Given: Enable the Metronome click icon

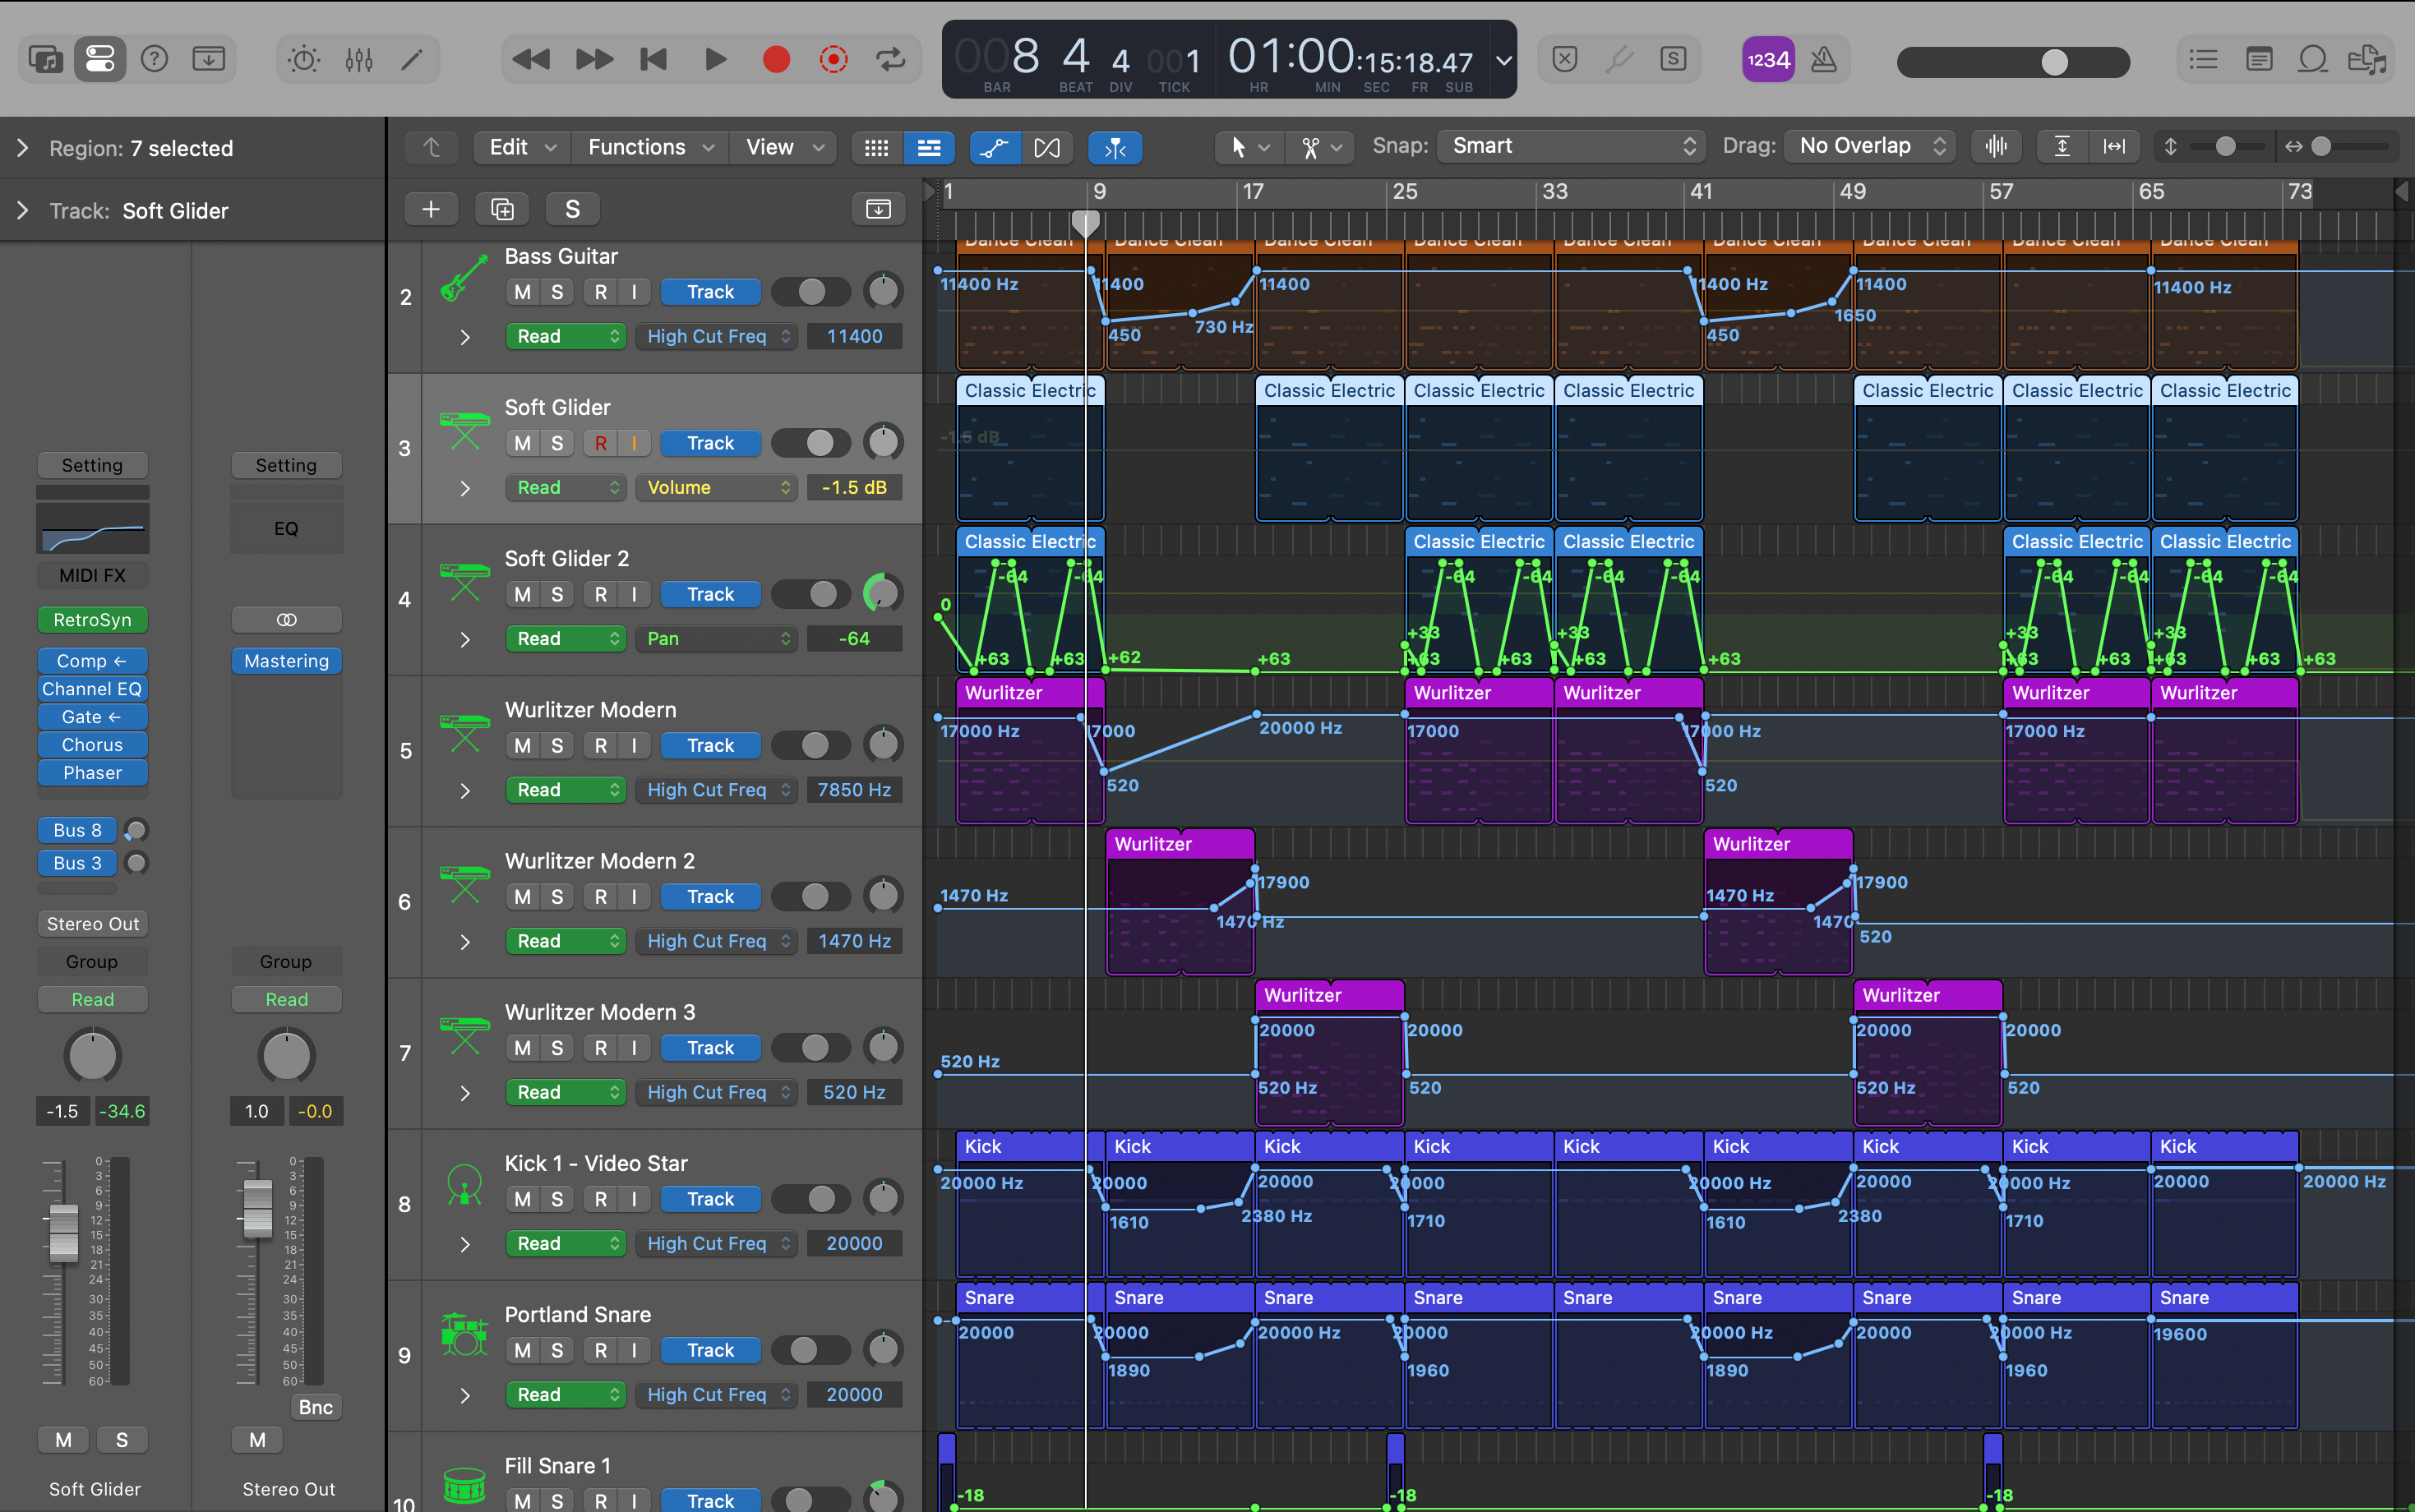Looking at the screenshot, I should click(1824, 60).
